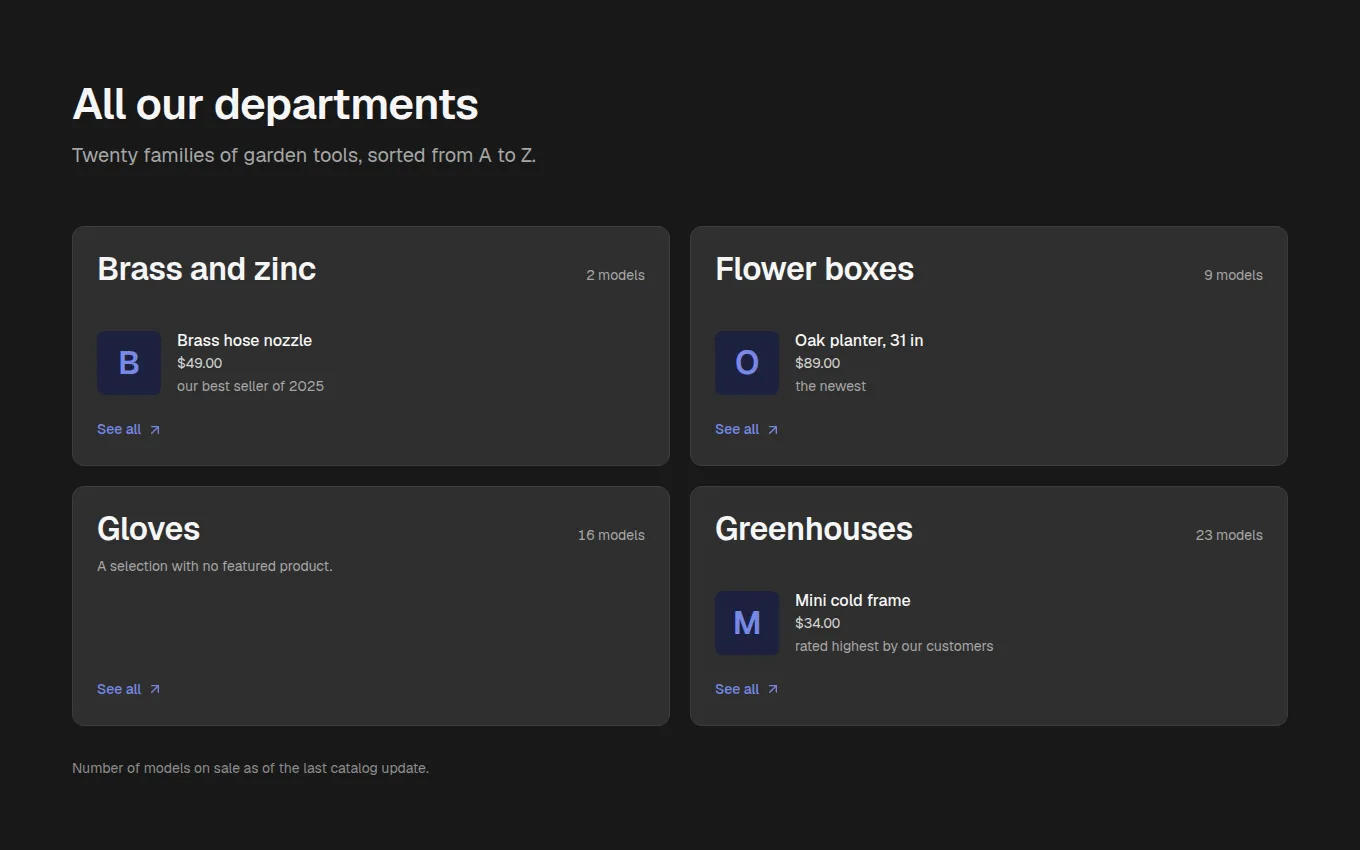Click the B thumbnail for Brass hose nozzle
This screenshot has height=850, width=1360.
tap(129, 363)
